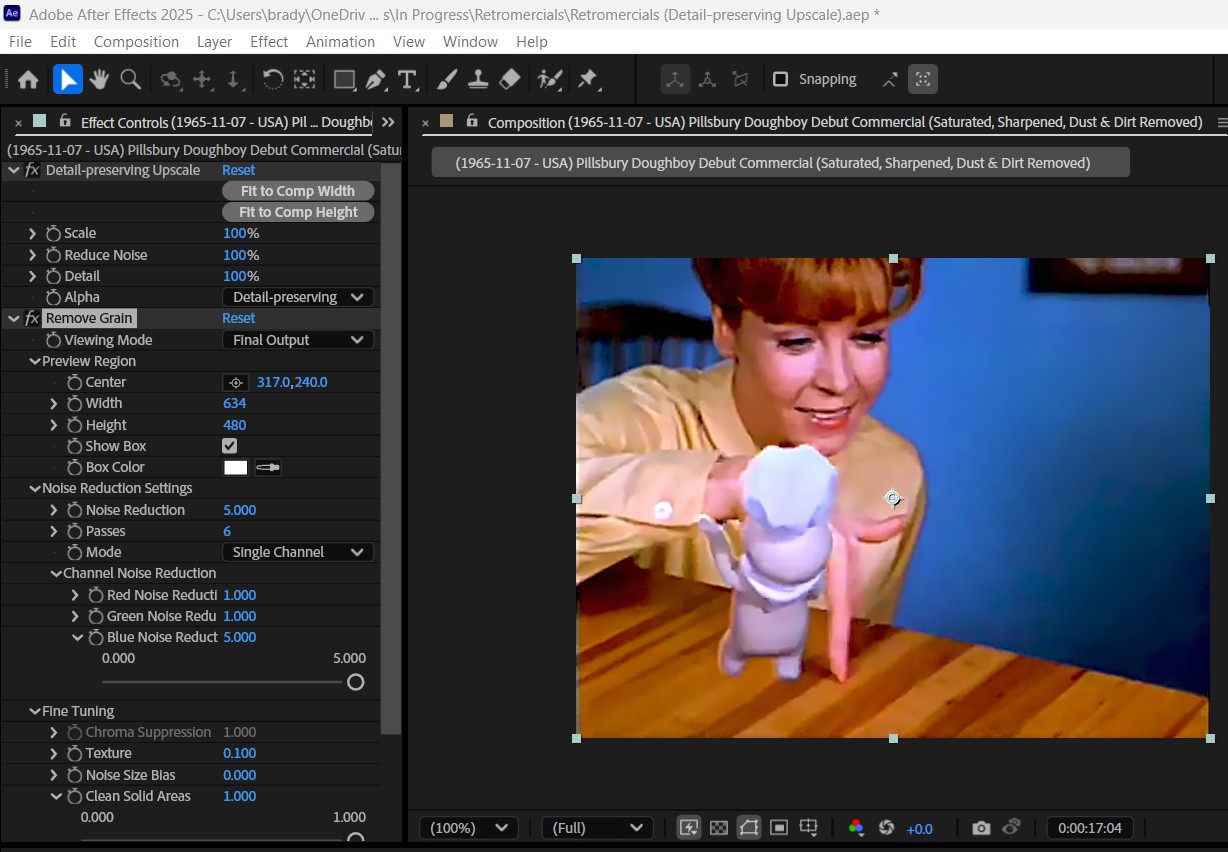Select the Roto Brush tool
The height and width of the screenshot is (852, 1228).
coord(549,79)
